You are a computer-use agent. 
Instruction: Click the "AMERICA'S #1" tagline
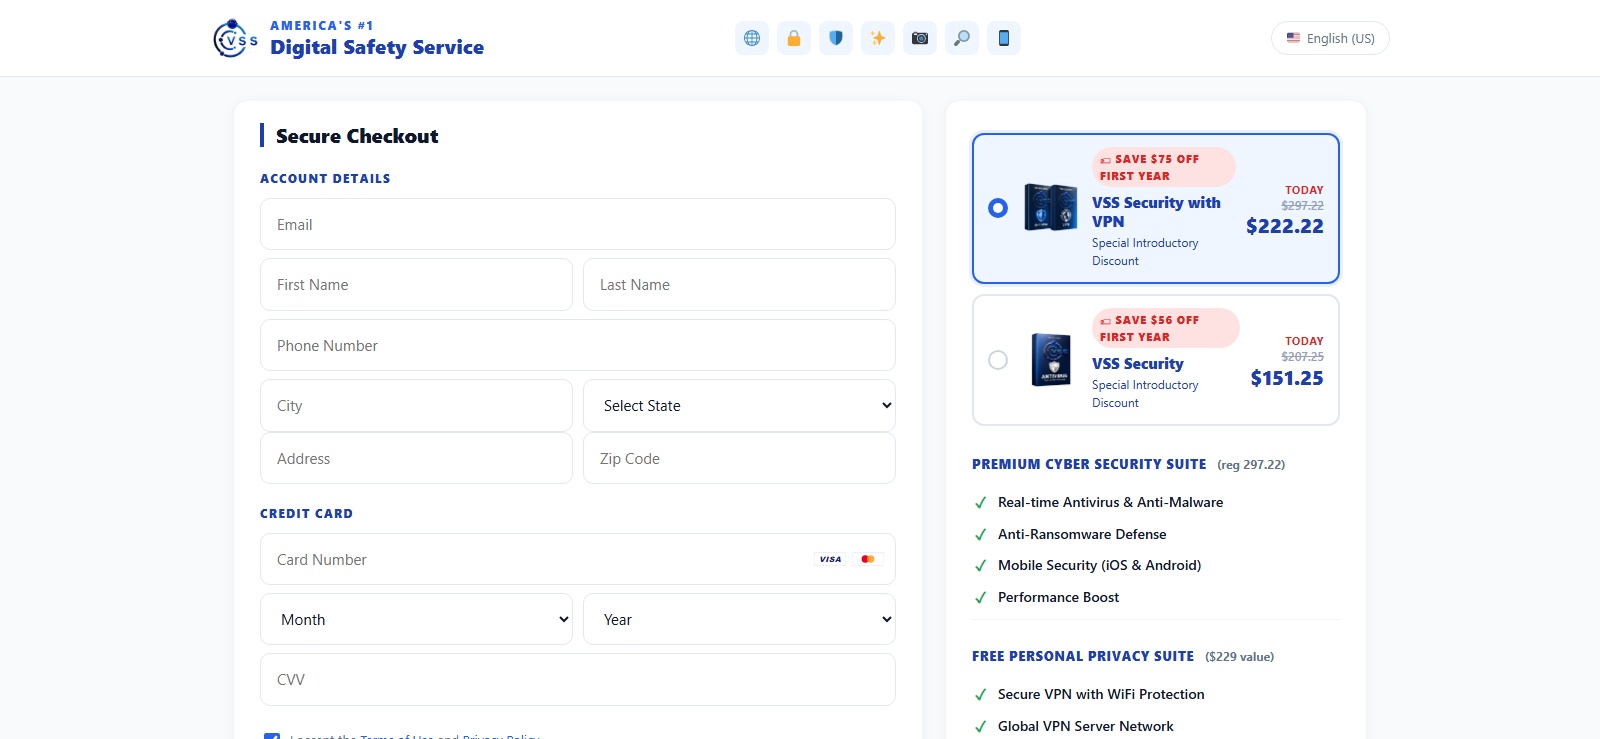click(321, 26)
